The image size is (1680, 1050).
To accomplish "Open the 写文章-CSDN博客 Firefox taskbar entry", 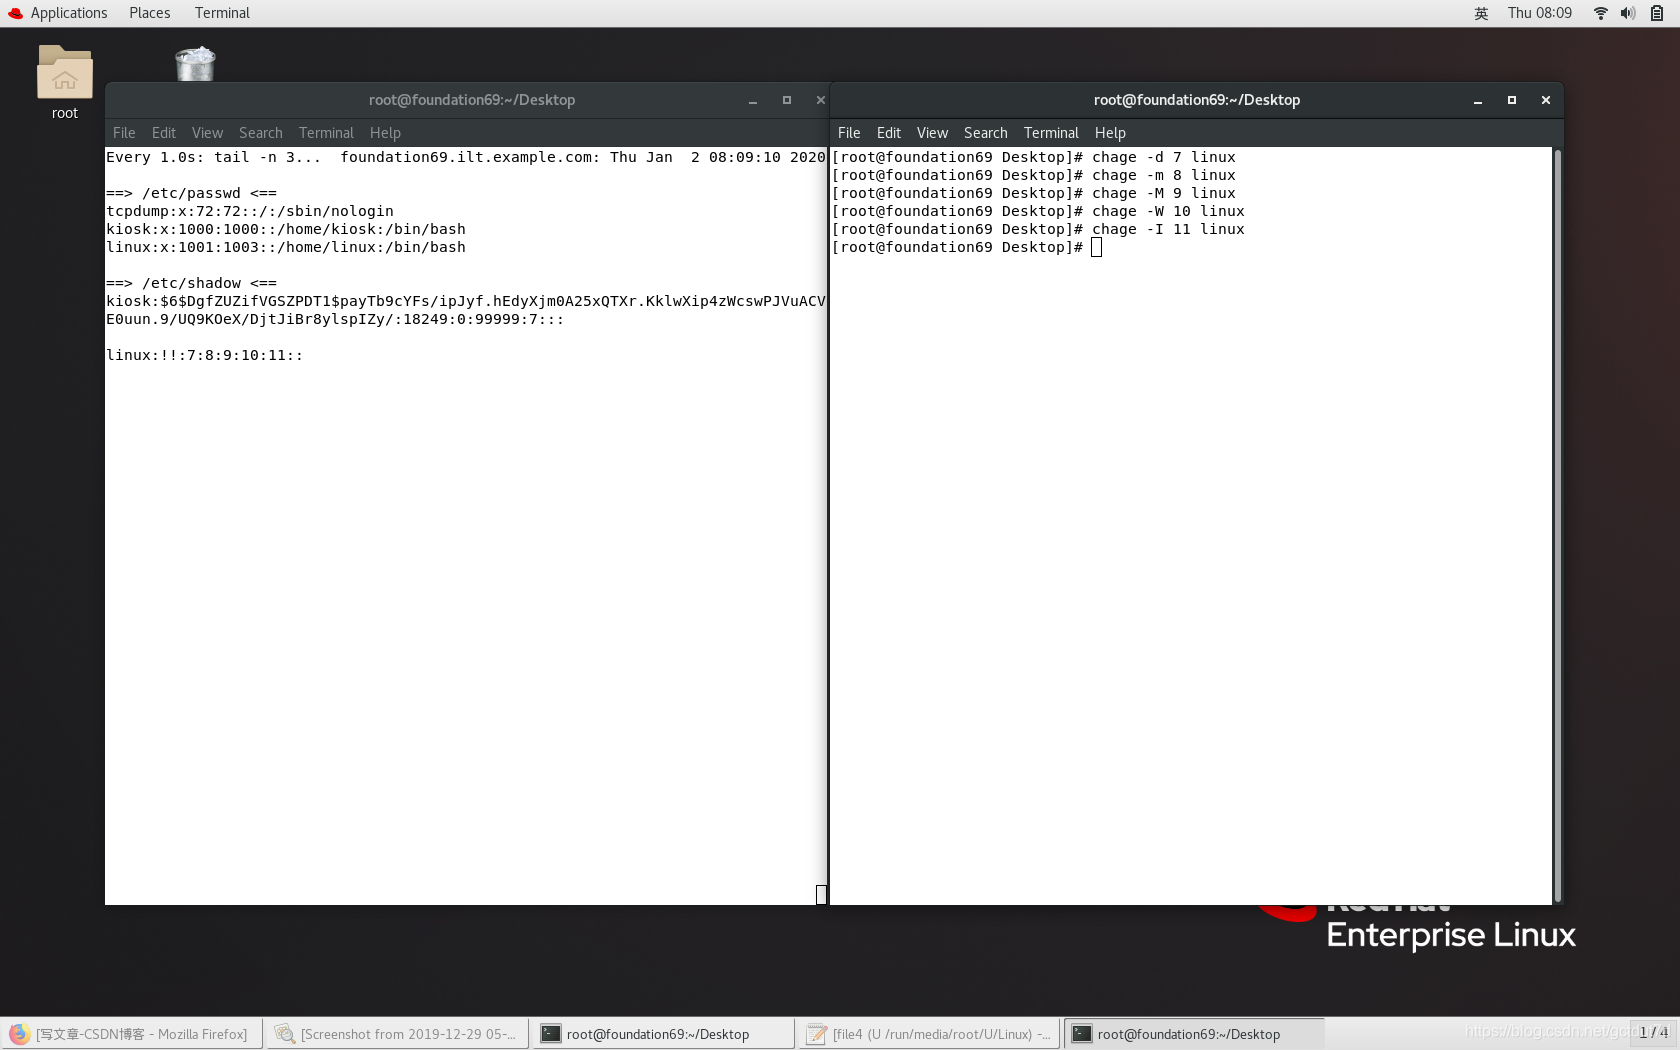I will tap(132, 1034).
